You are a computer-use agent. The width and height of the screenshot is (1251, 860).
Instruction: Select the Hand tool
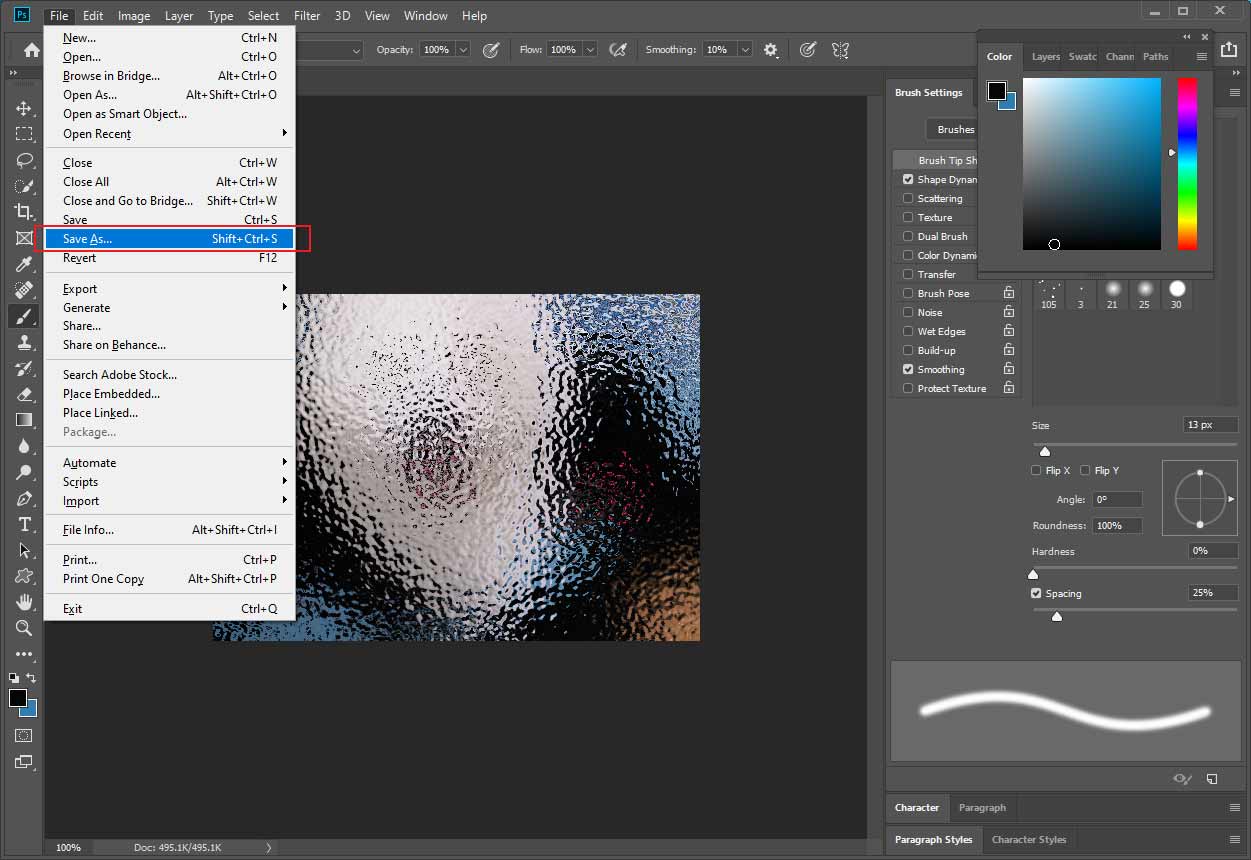[x=24, y=602]
